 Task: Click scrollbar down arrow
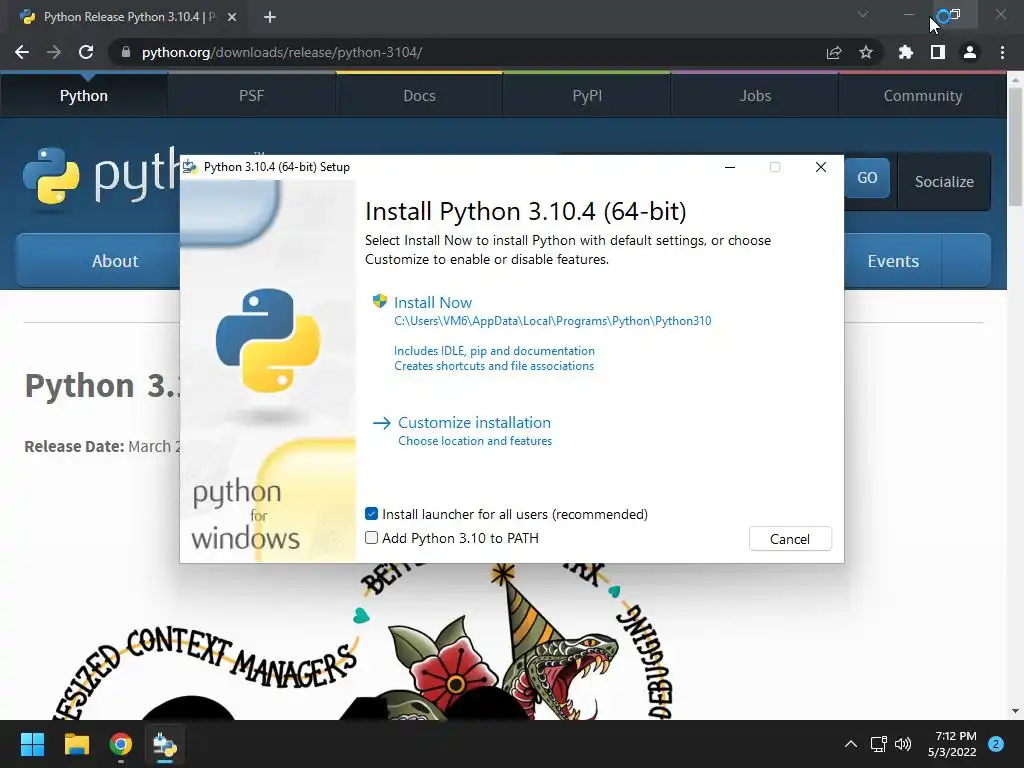(x=1015, y=711)
